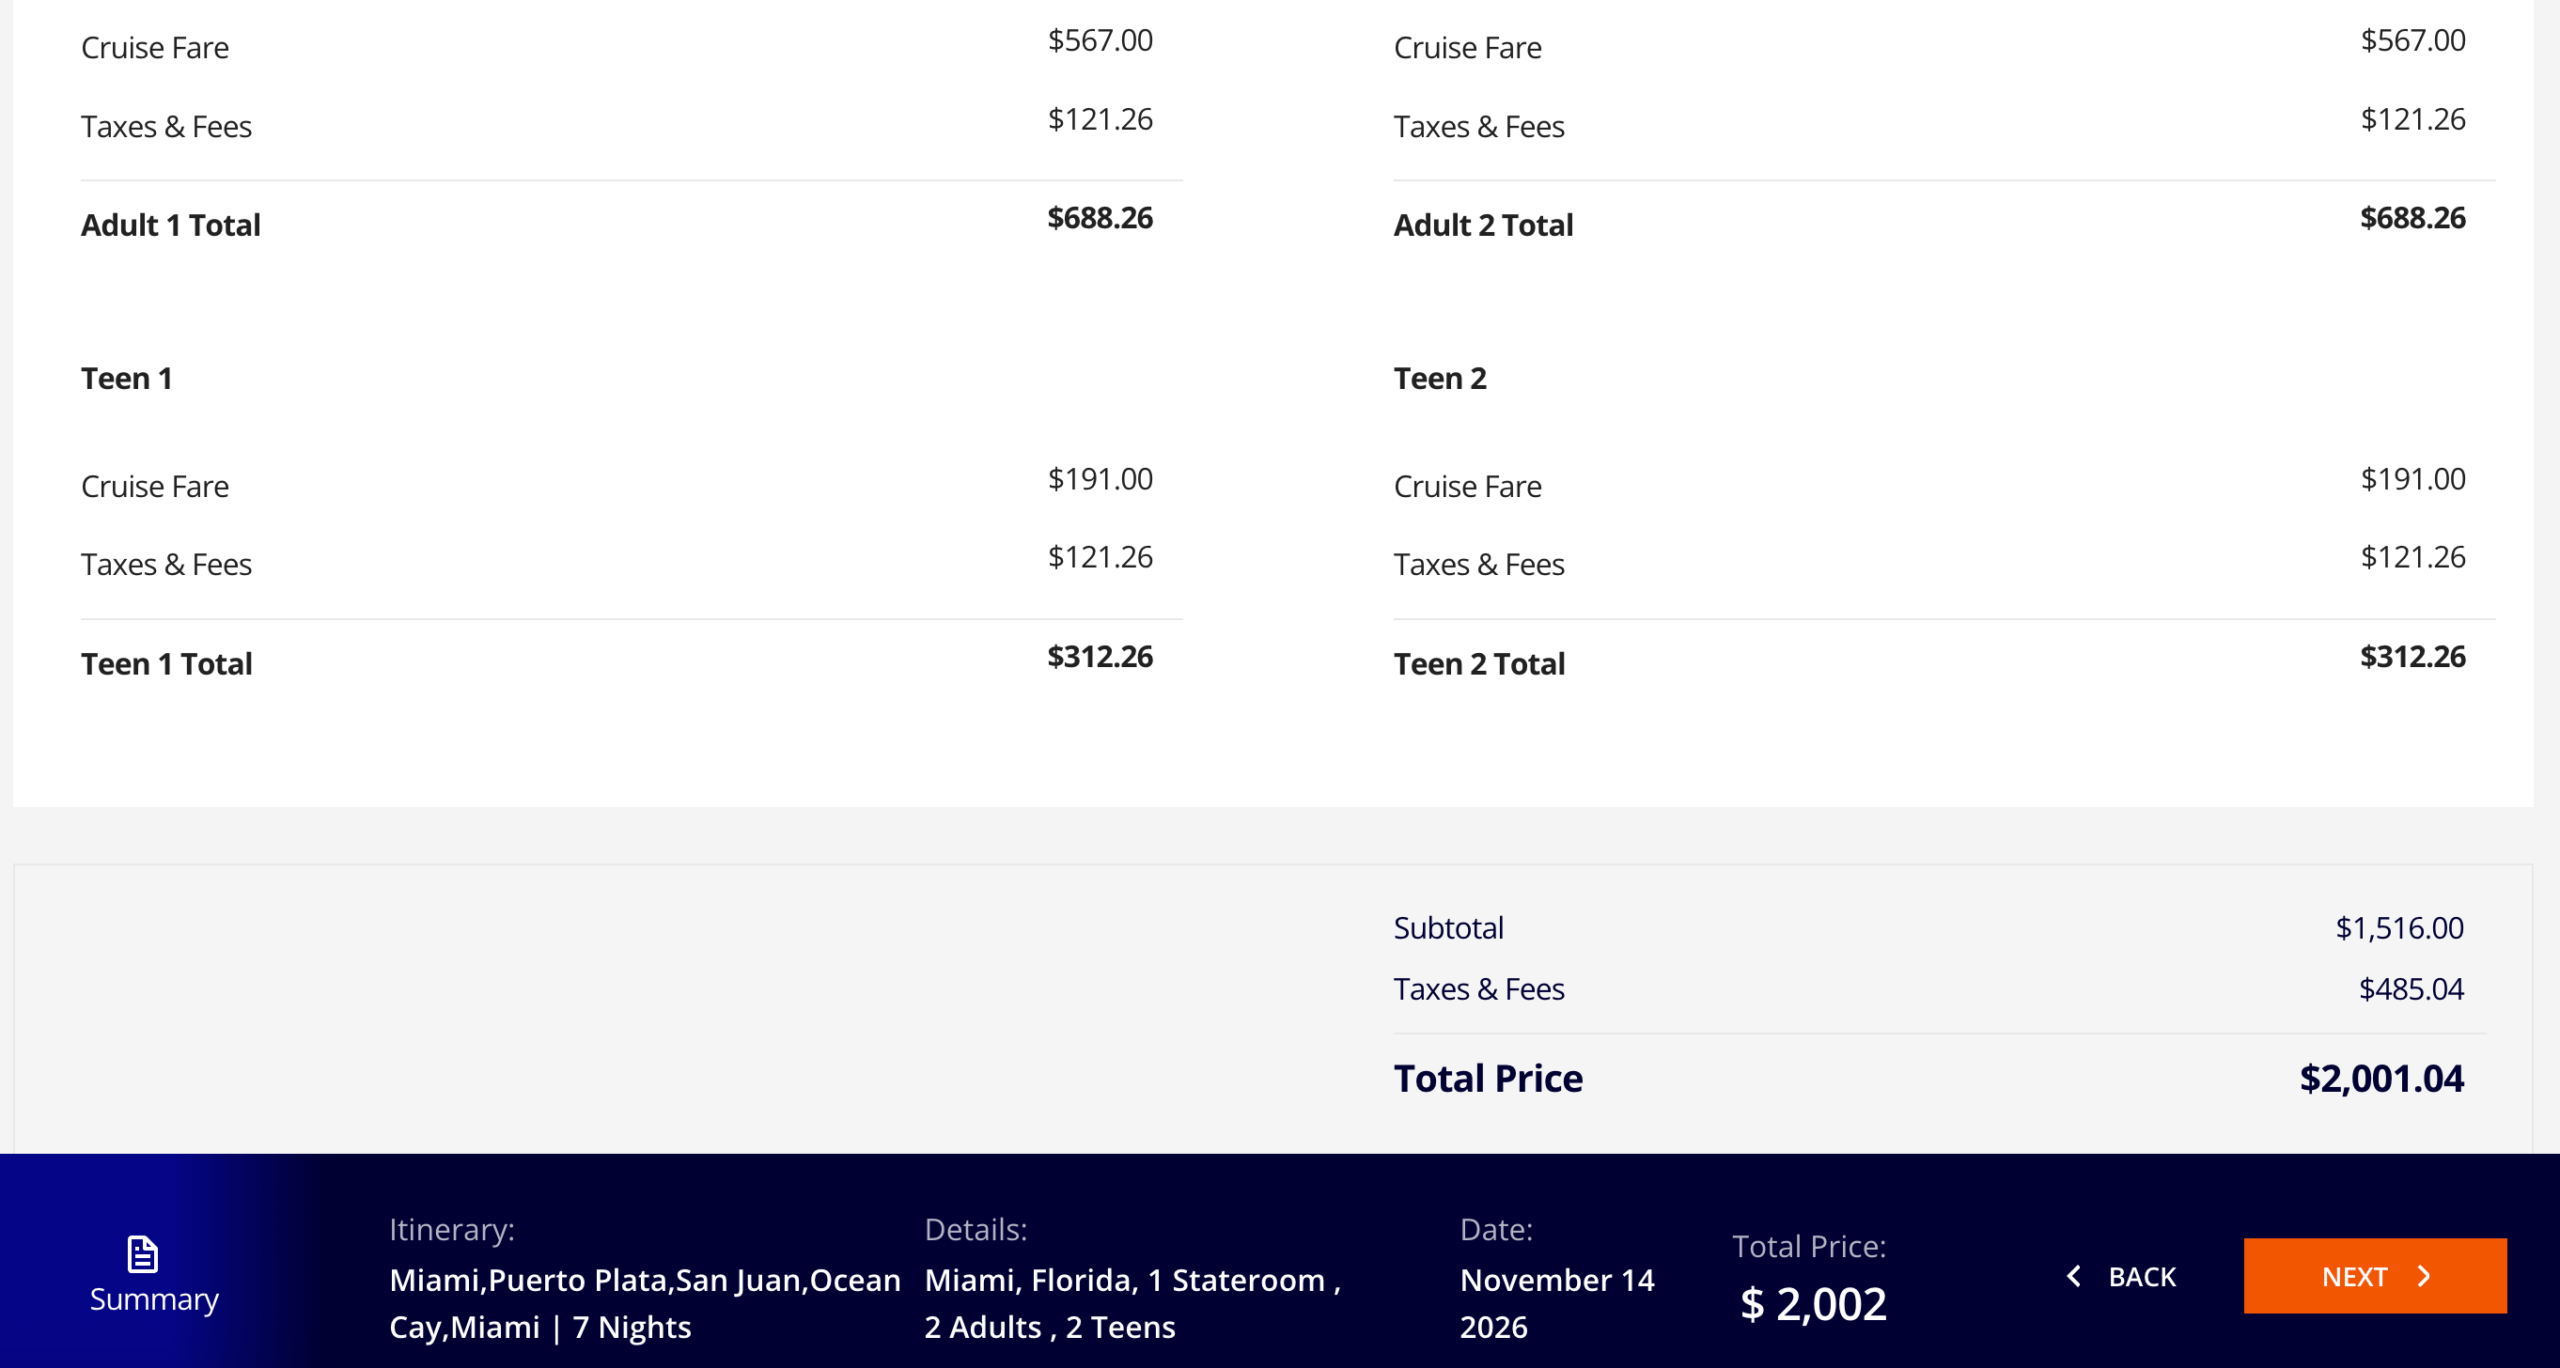Open the Summary panel from the bottom bar
This screenshot has height=1368, width=2560.
[x=153, y=1299]
